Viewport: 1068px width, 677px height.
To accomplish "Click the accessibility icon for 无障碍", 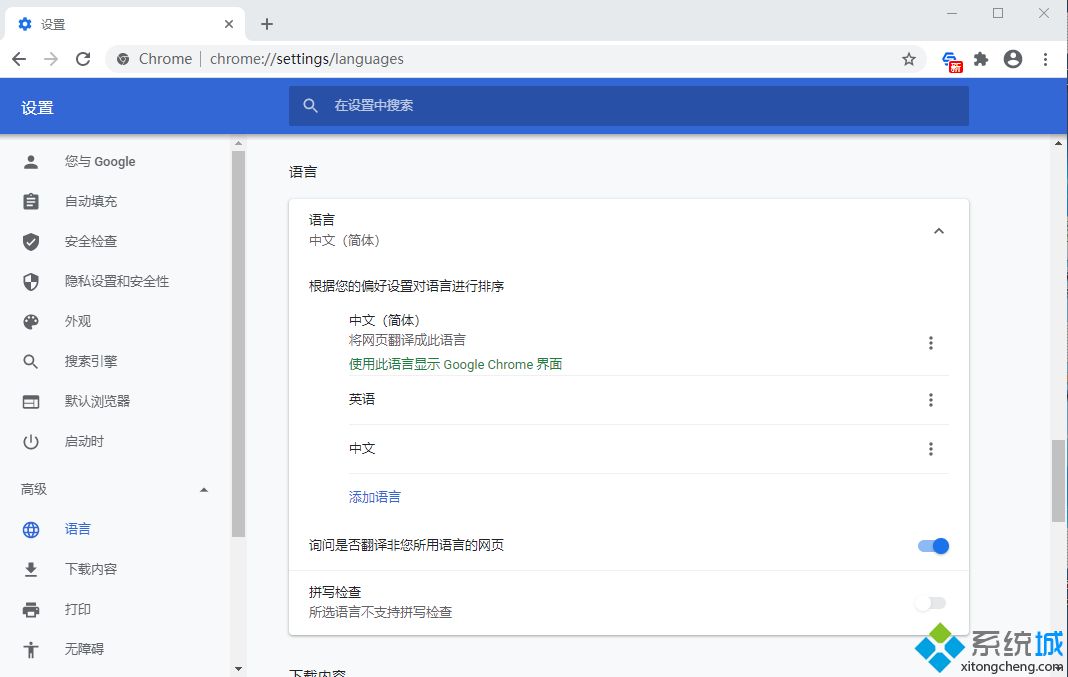I will point(31,649).
